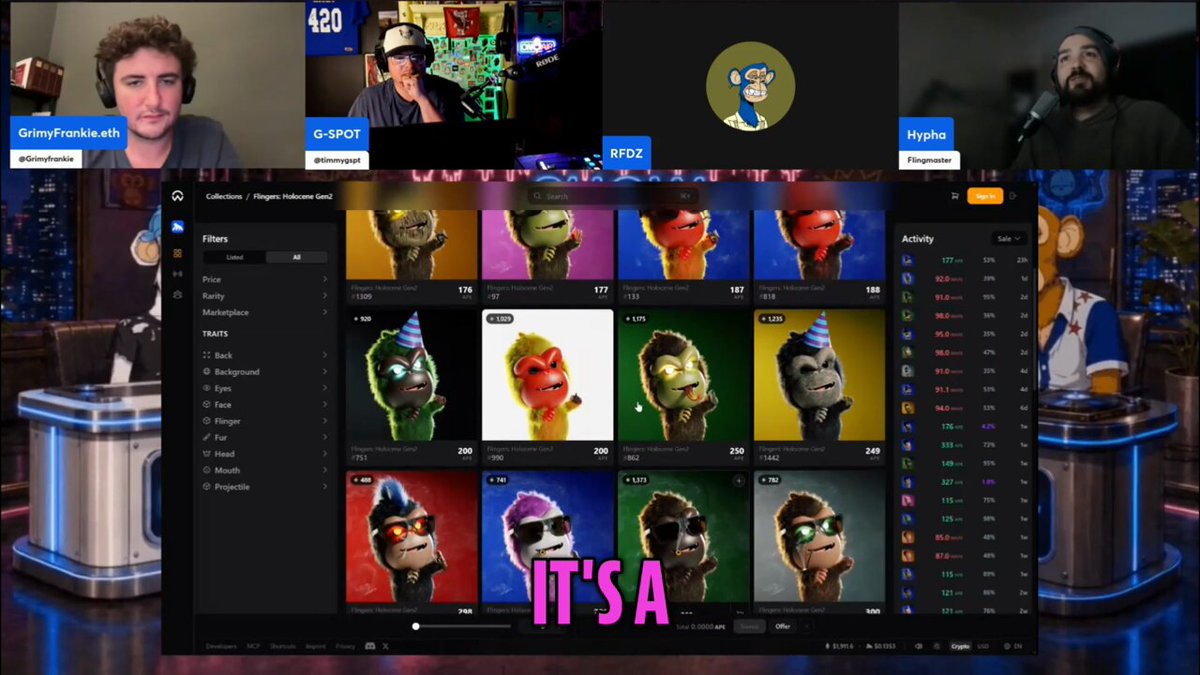
Task: Click the orange Sign In button
Action: tap(985, 196)
